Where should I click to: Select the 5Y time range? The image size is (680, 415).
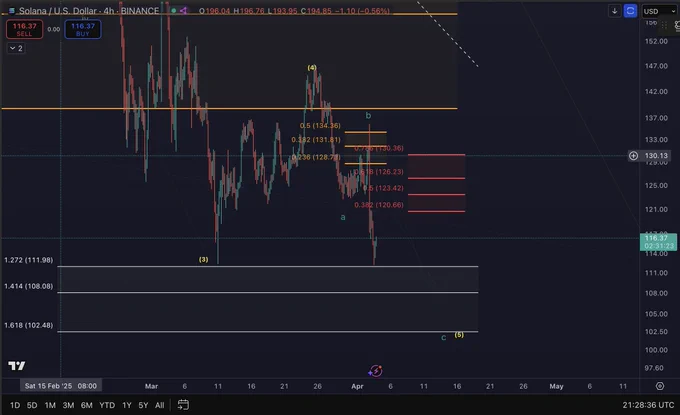tap(143, 405)
